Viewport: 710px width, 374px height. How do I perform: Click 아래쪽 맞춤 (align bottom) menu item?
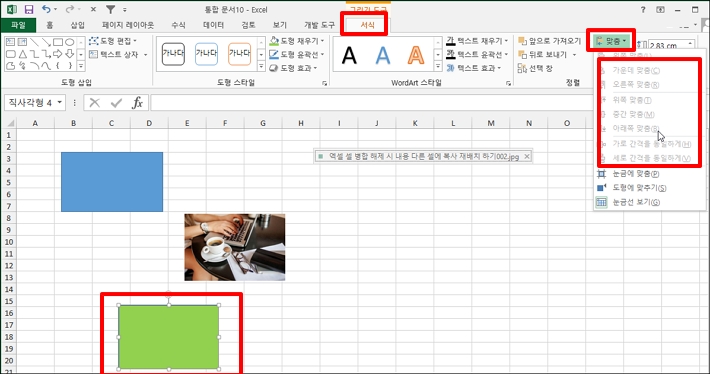point(650,129)
